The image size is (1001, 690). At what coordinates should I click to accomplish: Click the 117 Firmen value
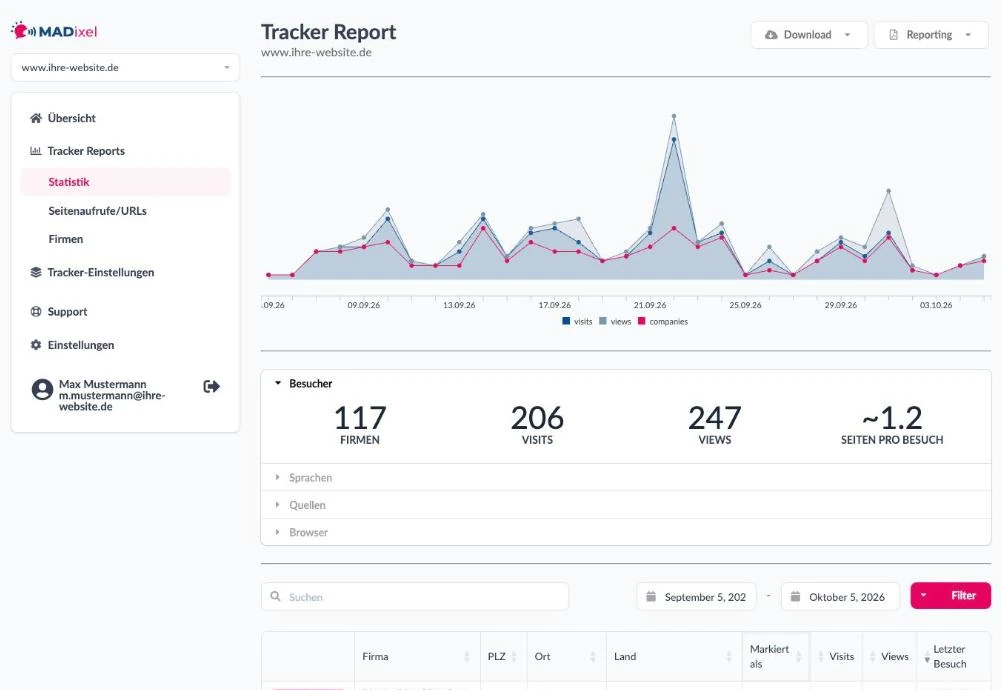360,419
